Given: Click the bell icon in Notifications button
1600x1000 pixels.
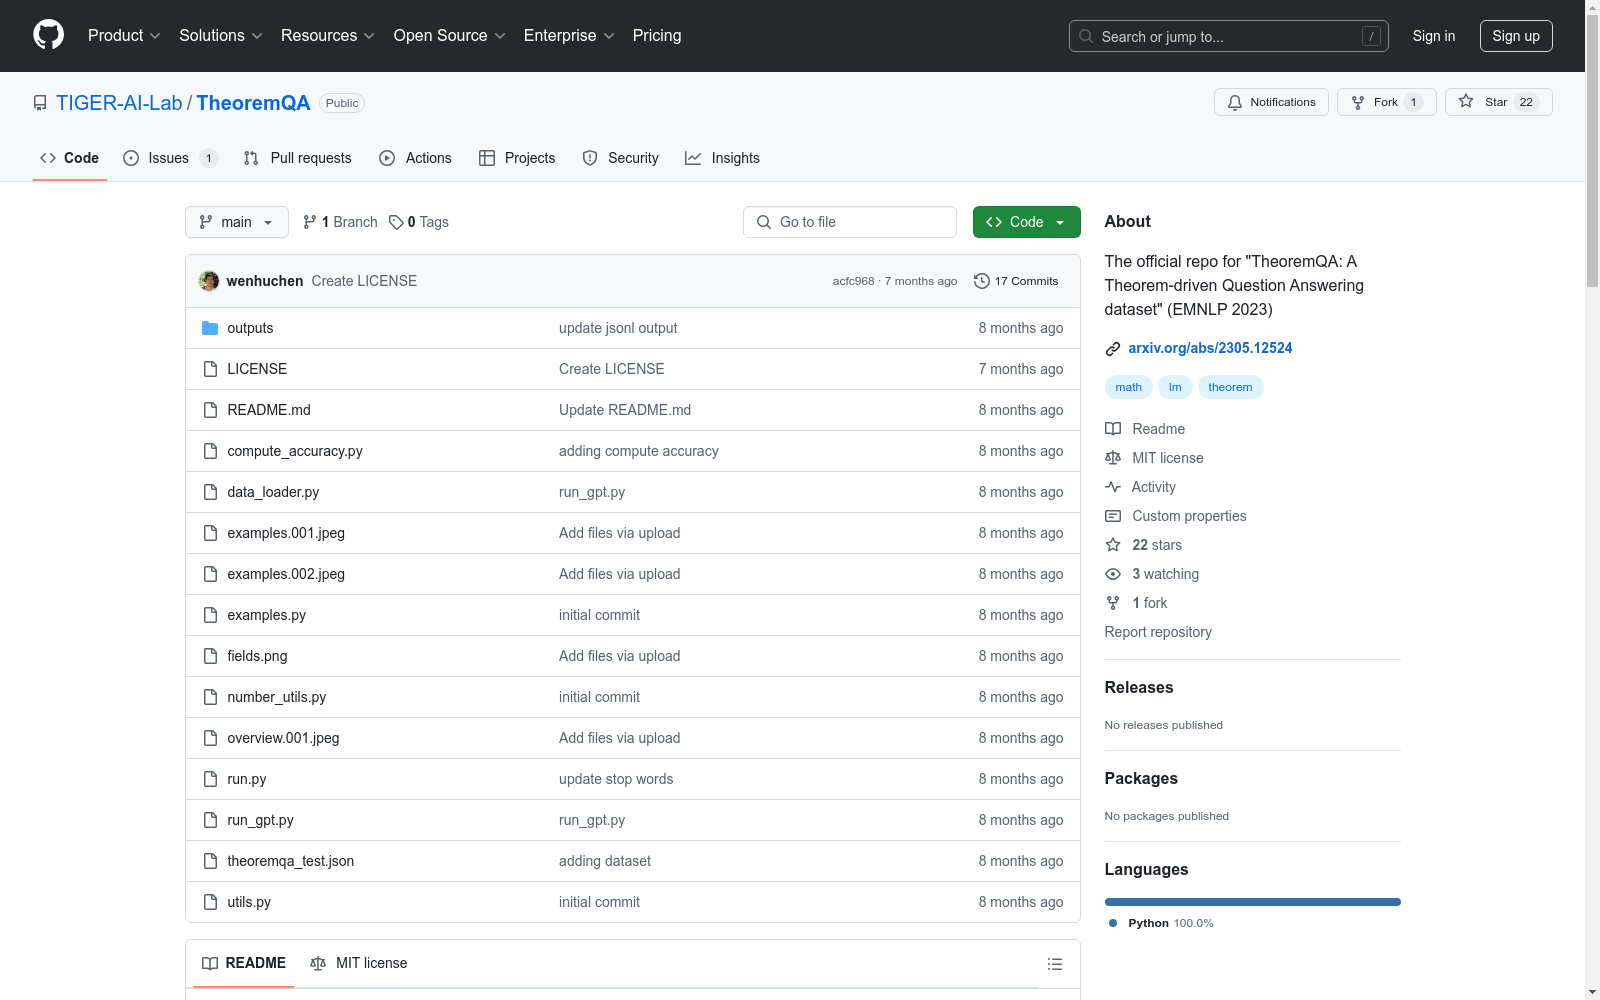Looking at the screenshot, I should (1235, 102).
